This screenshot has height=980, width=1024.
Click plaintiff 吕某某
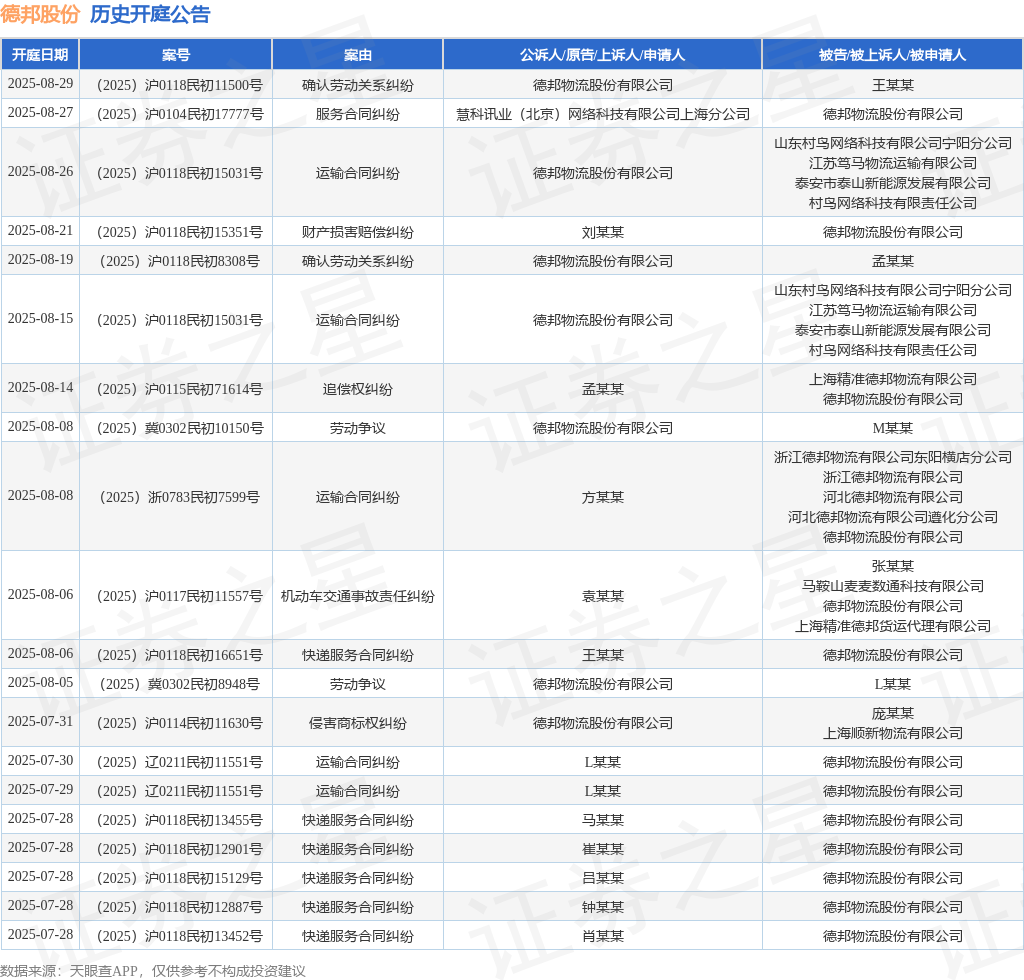[x=602, y=878]
